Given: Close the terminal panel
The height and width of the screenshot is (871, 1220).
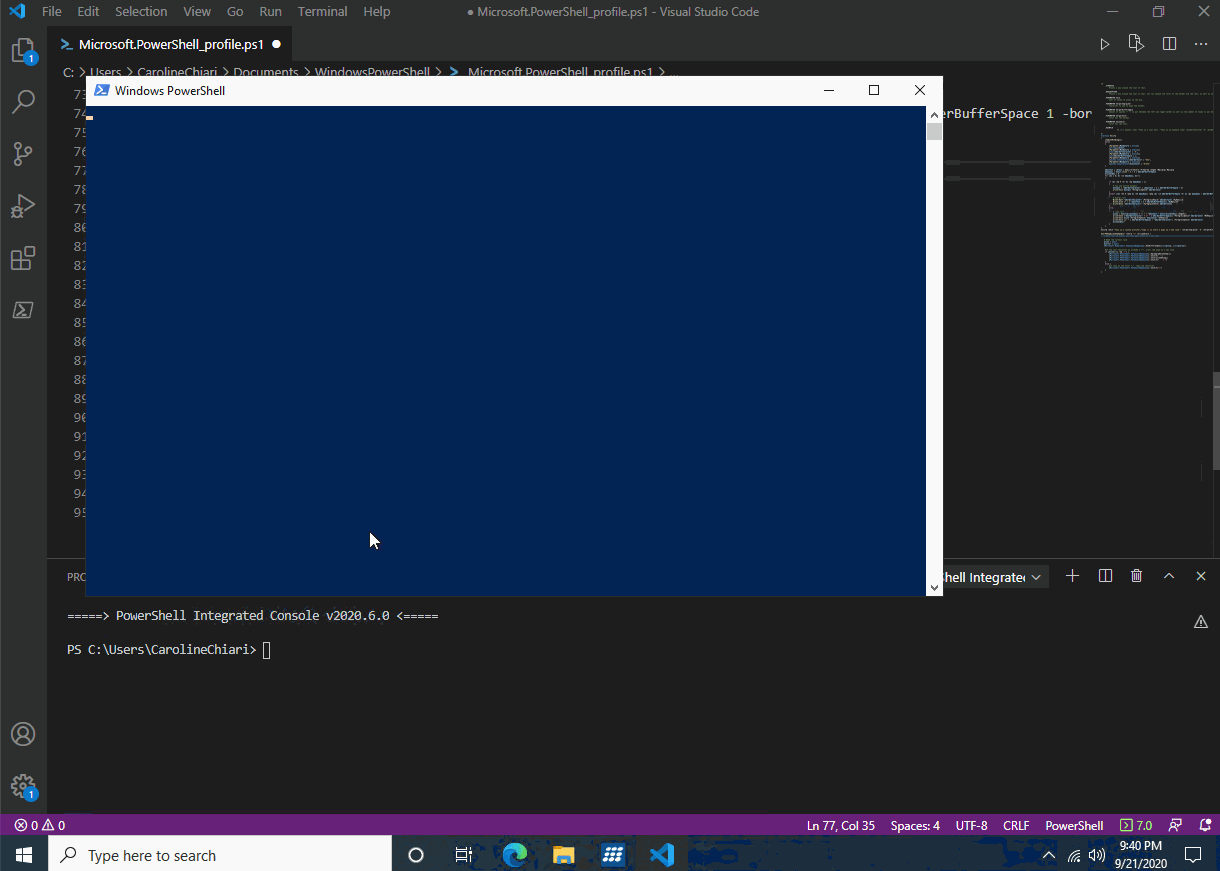Looking at the screenshot, I should pyautogui.click(x=1200, y=576).
